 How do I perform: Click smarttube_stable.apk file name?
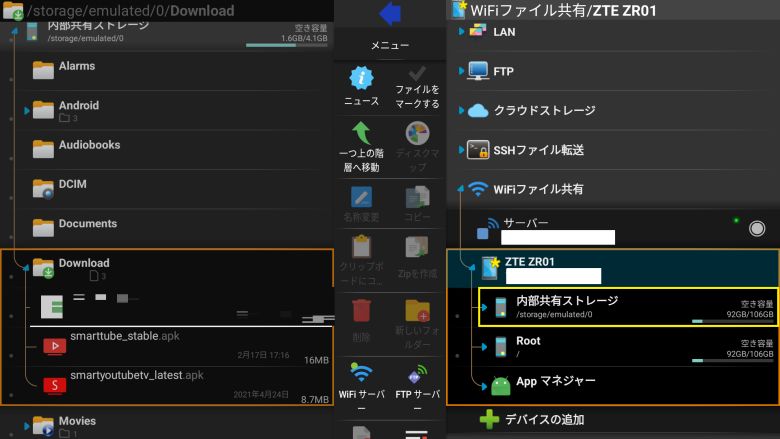[125, 336]
